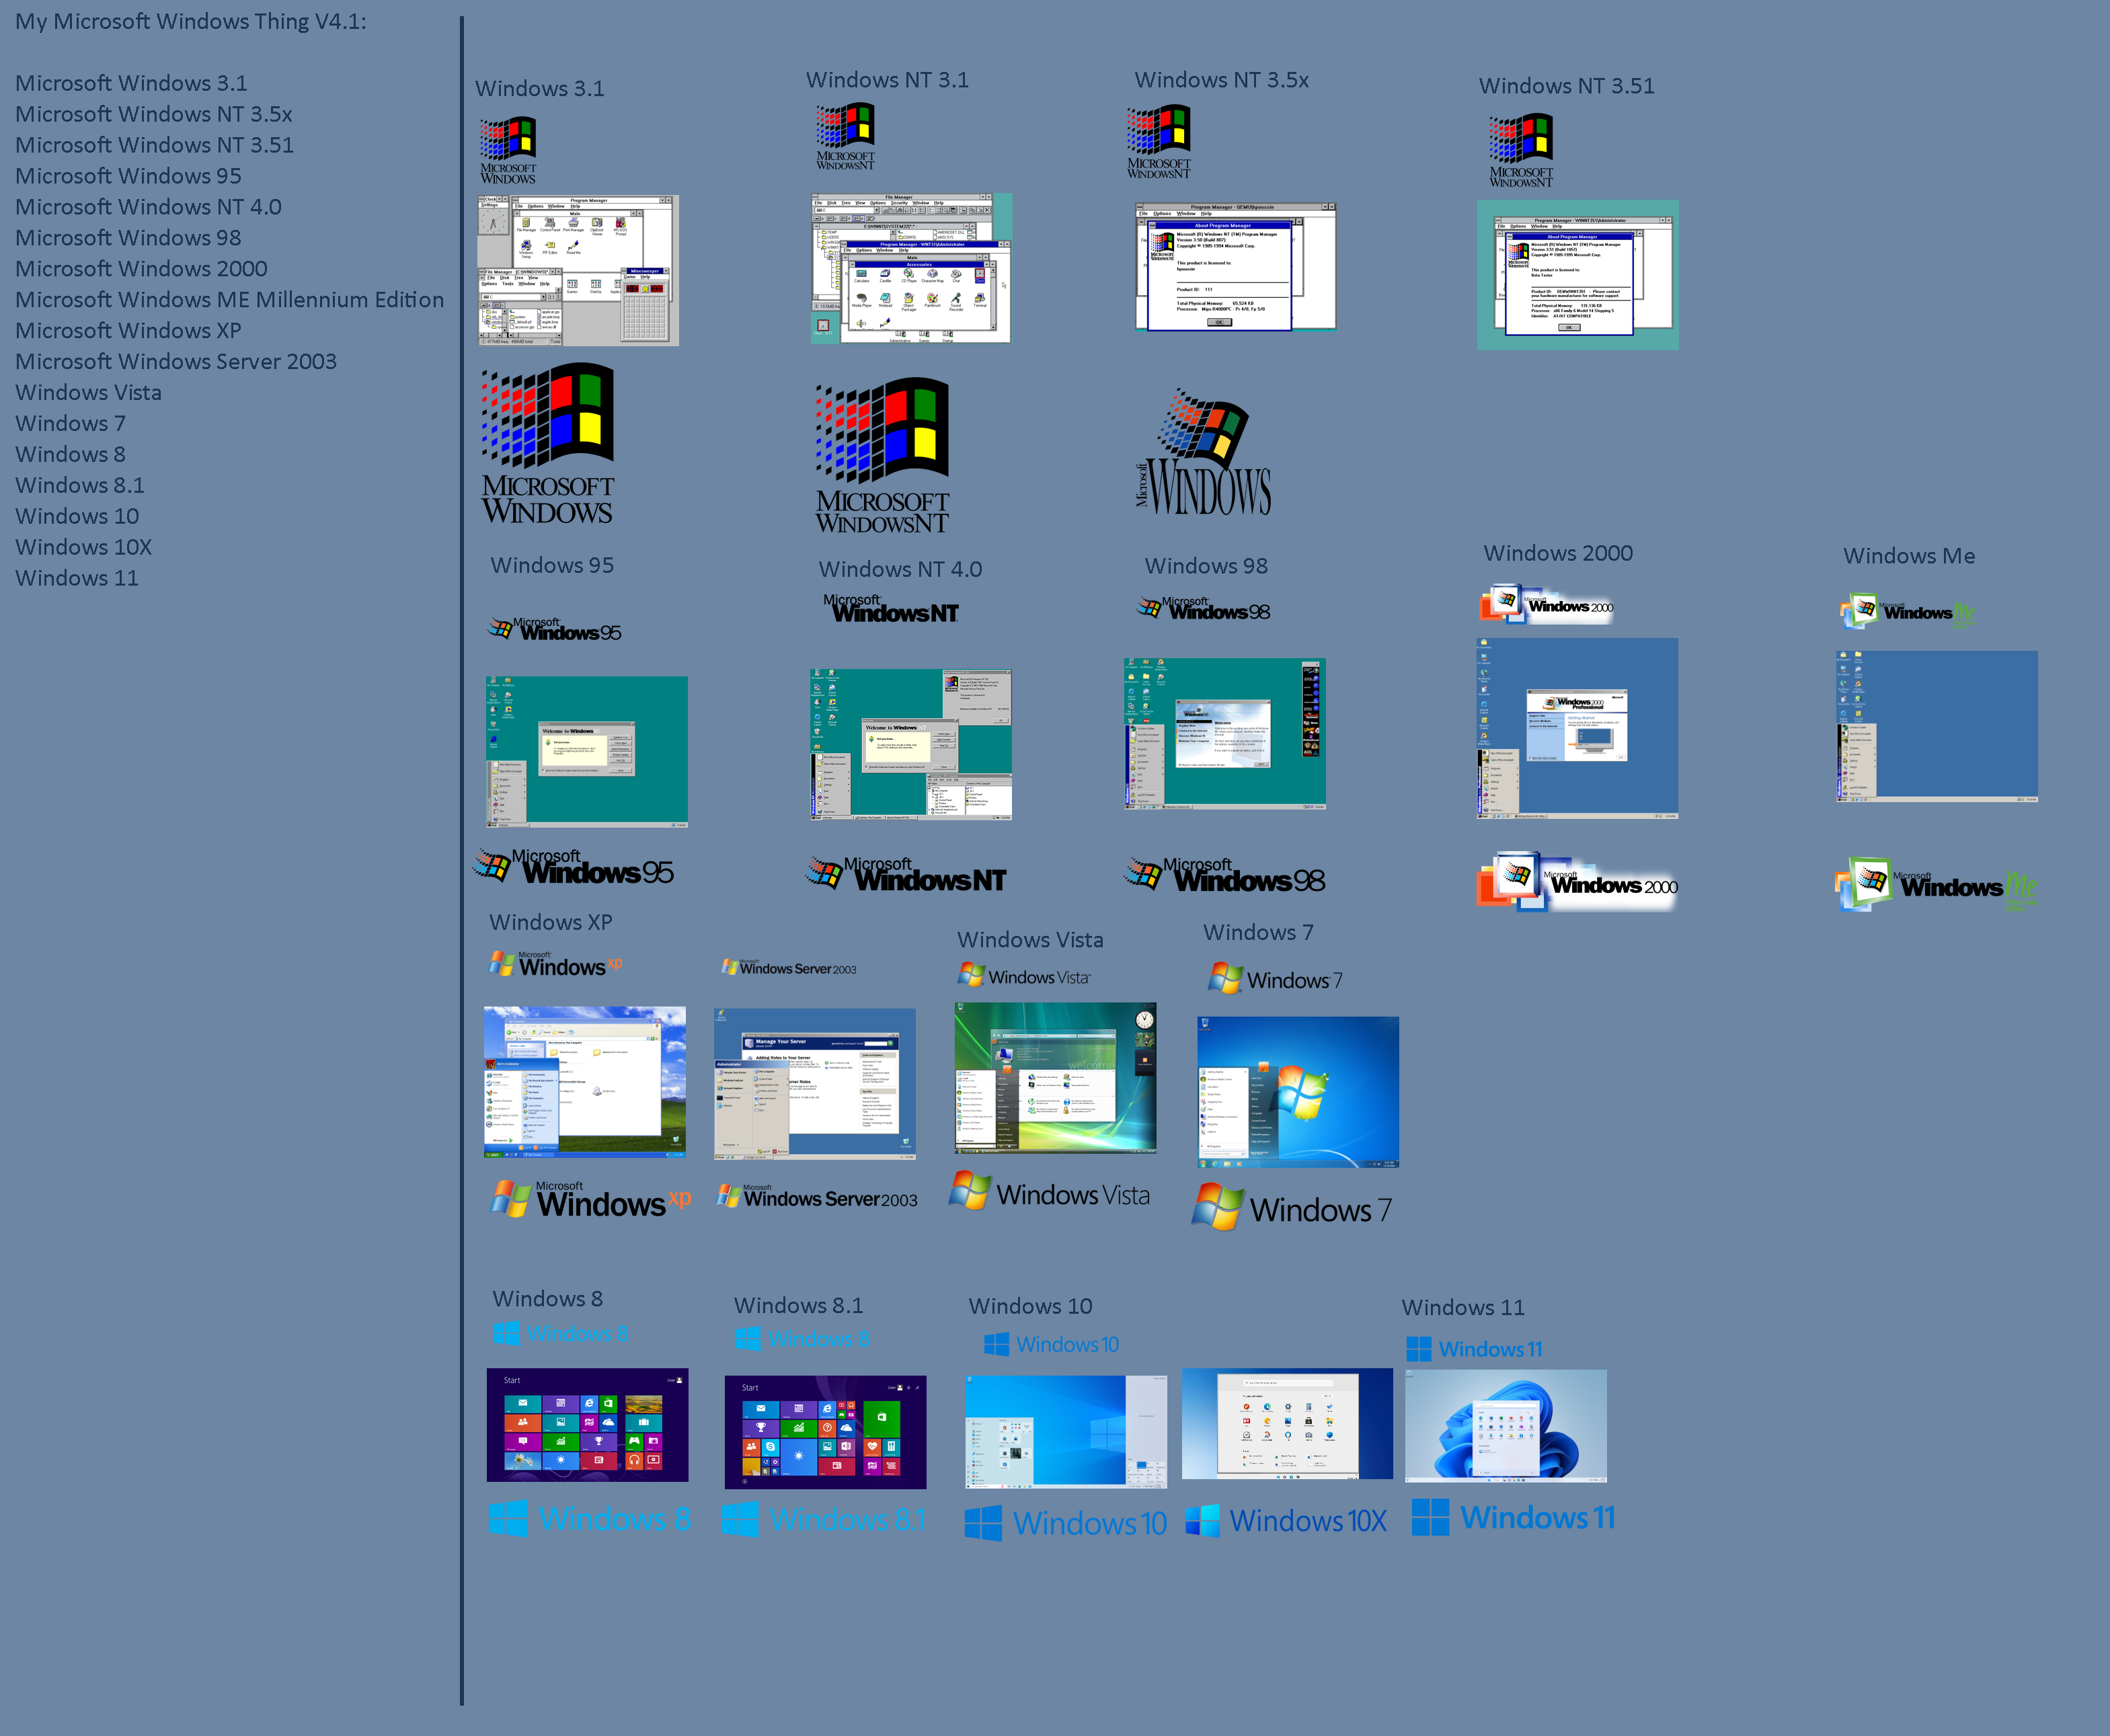Click the large Windows Me logo below its screenshot

point(1936,884)
